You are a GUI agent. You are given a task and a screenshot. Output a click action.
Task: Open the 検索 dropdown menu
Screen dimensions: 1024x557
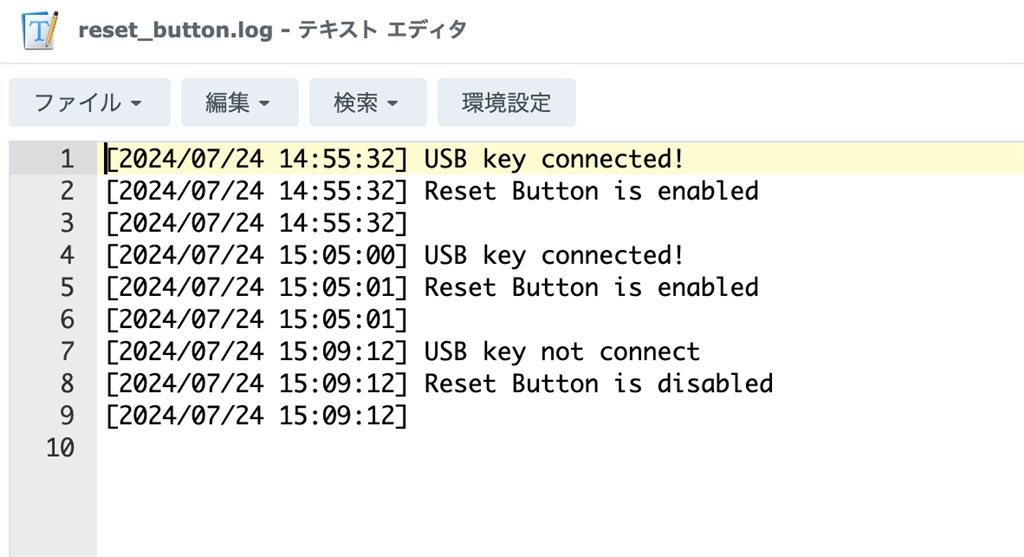pos(368,103)
